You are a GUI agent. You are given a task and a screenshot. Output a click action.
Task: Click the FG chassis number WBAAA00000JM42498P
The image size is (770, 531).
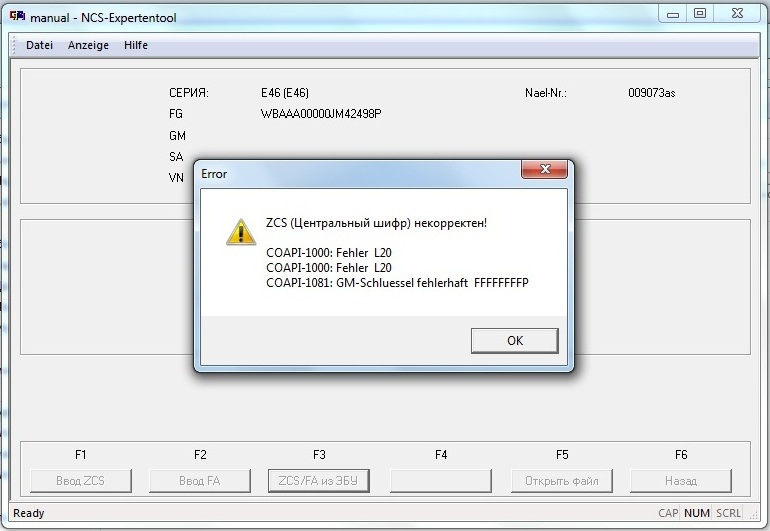click(x=321, y=114)
